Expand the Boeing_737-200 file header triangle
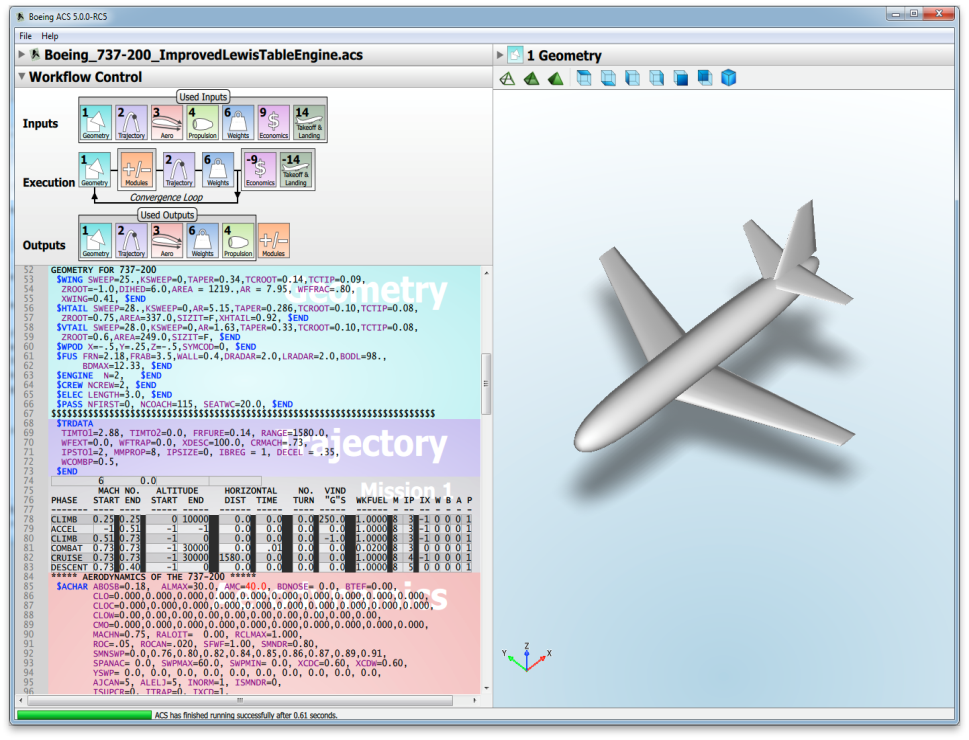 click(22, 54)
